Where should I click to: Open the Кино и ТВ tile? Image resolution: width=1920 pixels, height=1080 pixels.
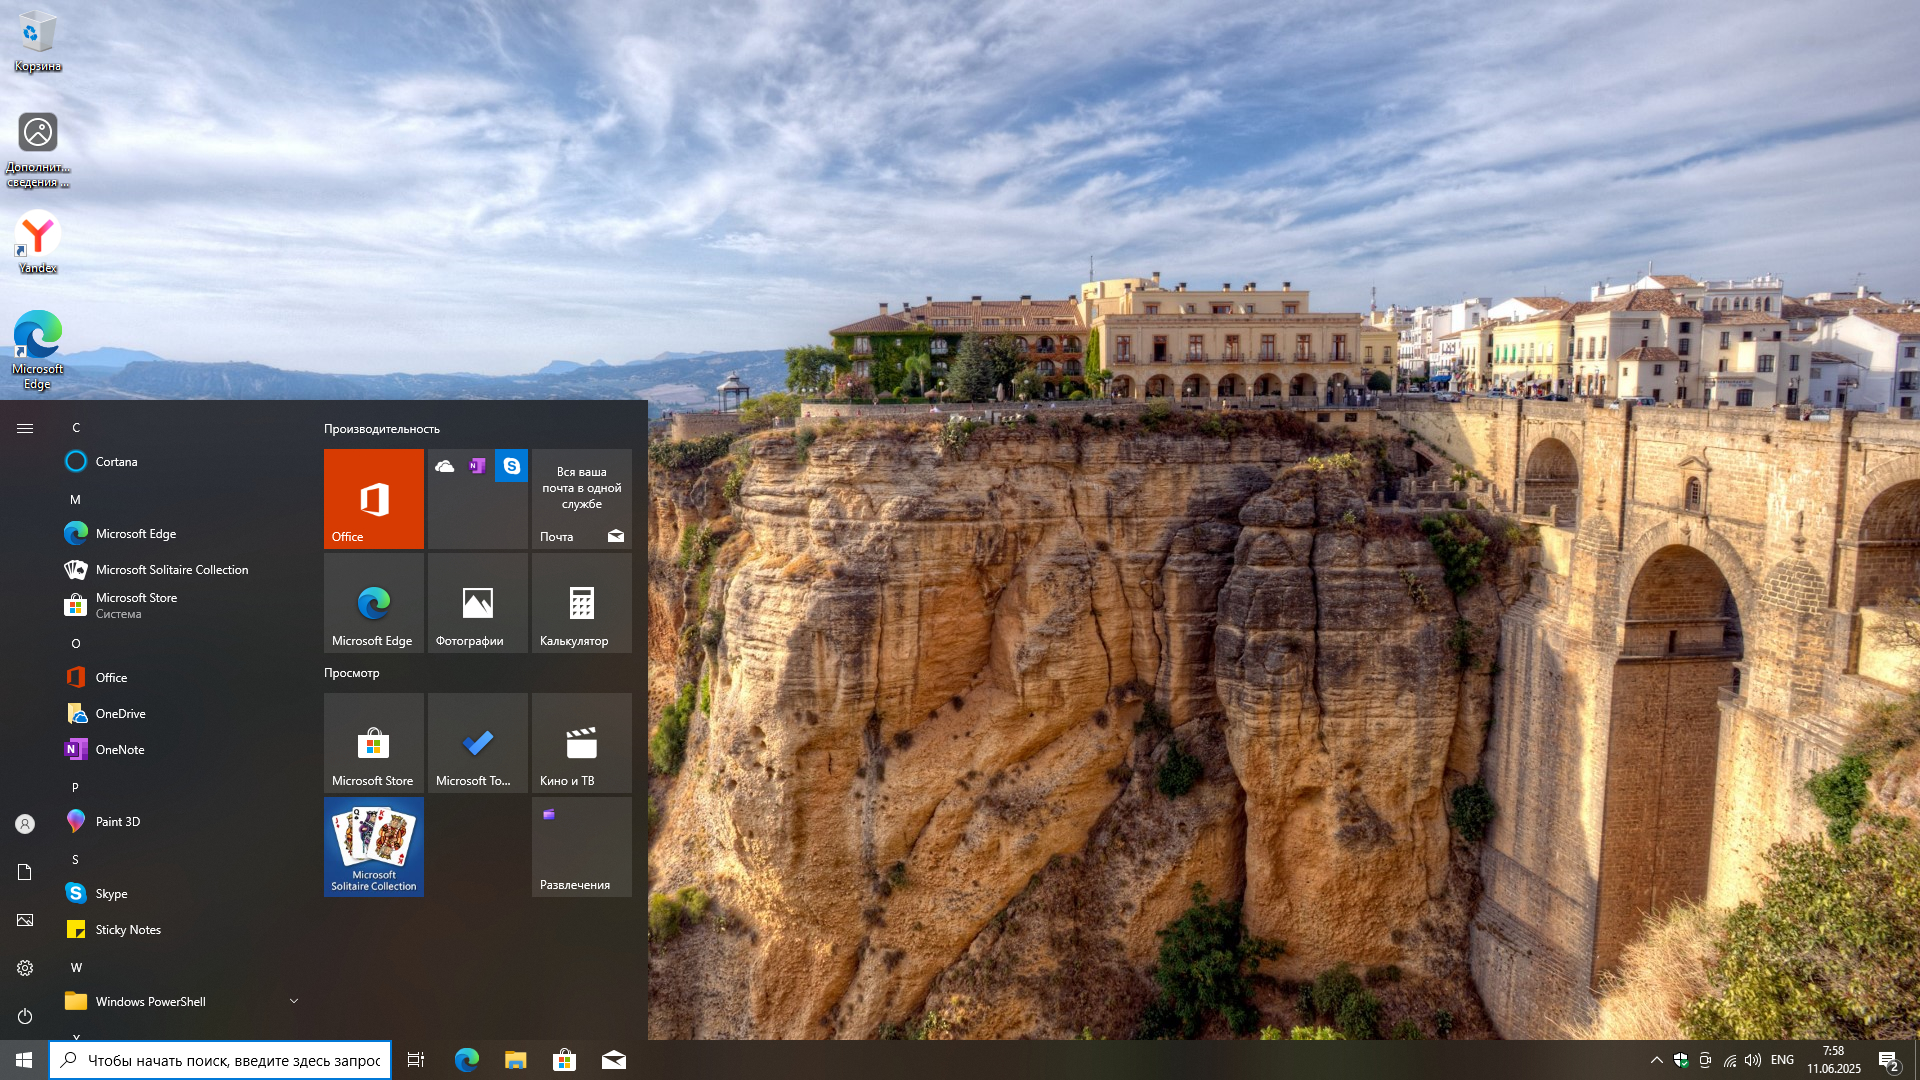(581, 742)
